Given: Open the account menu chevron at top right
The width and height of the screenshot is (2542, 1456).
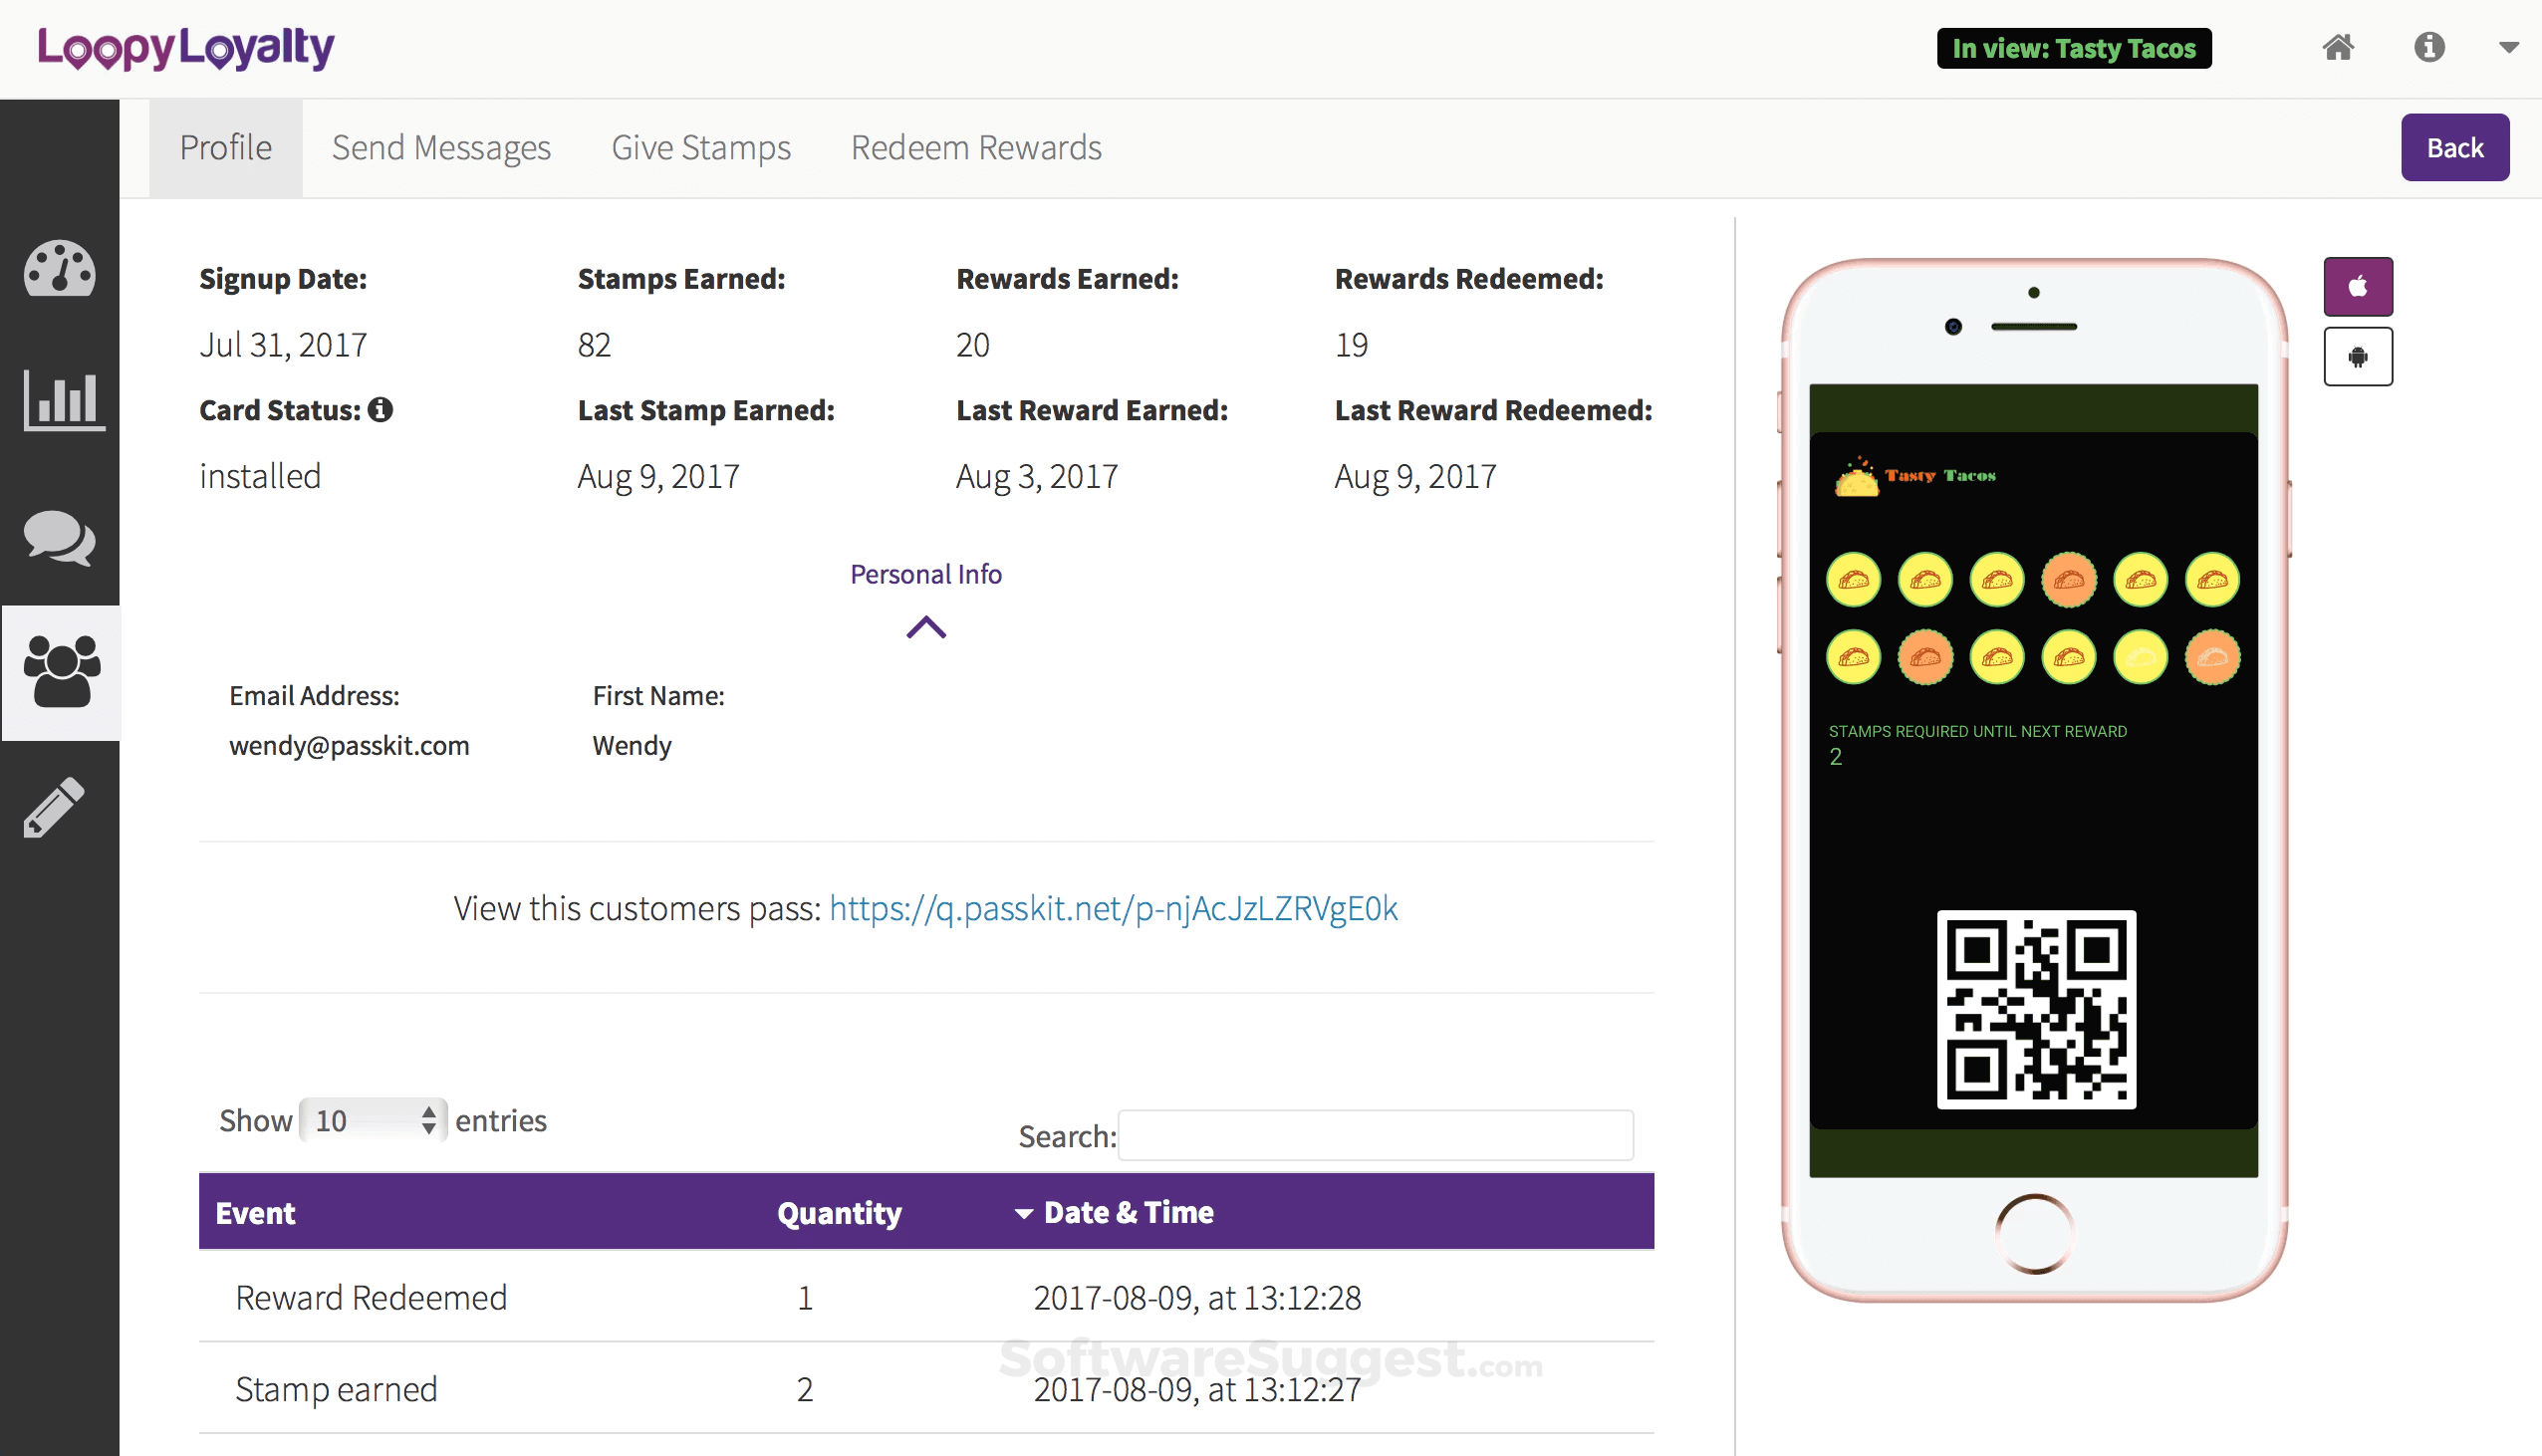Looking at the screenshot, I should 2508,47.
